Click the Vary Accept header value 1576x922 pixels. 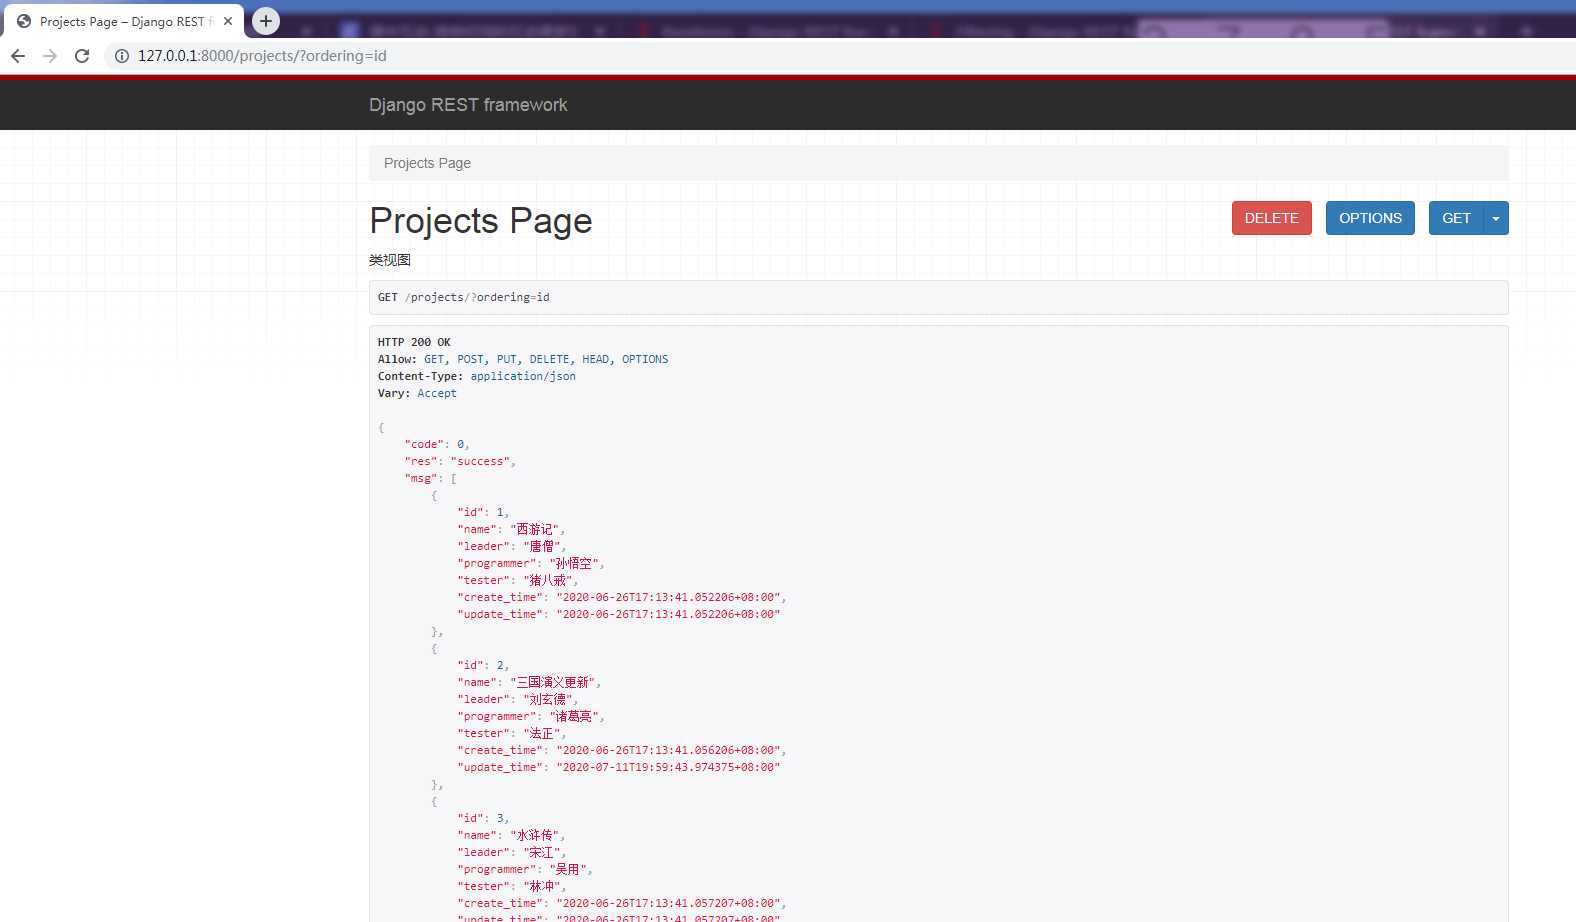point(437,393)
